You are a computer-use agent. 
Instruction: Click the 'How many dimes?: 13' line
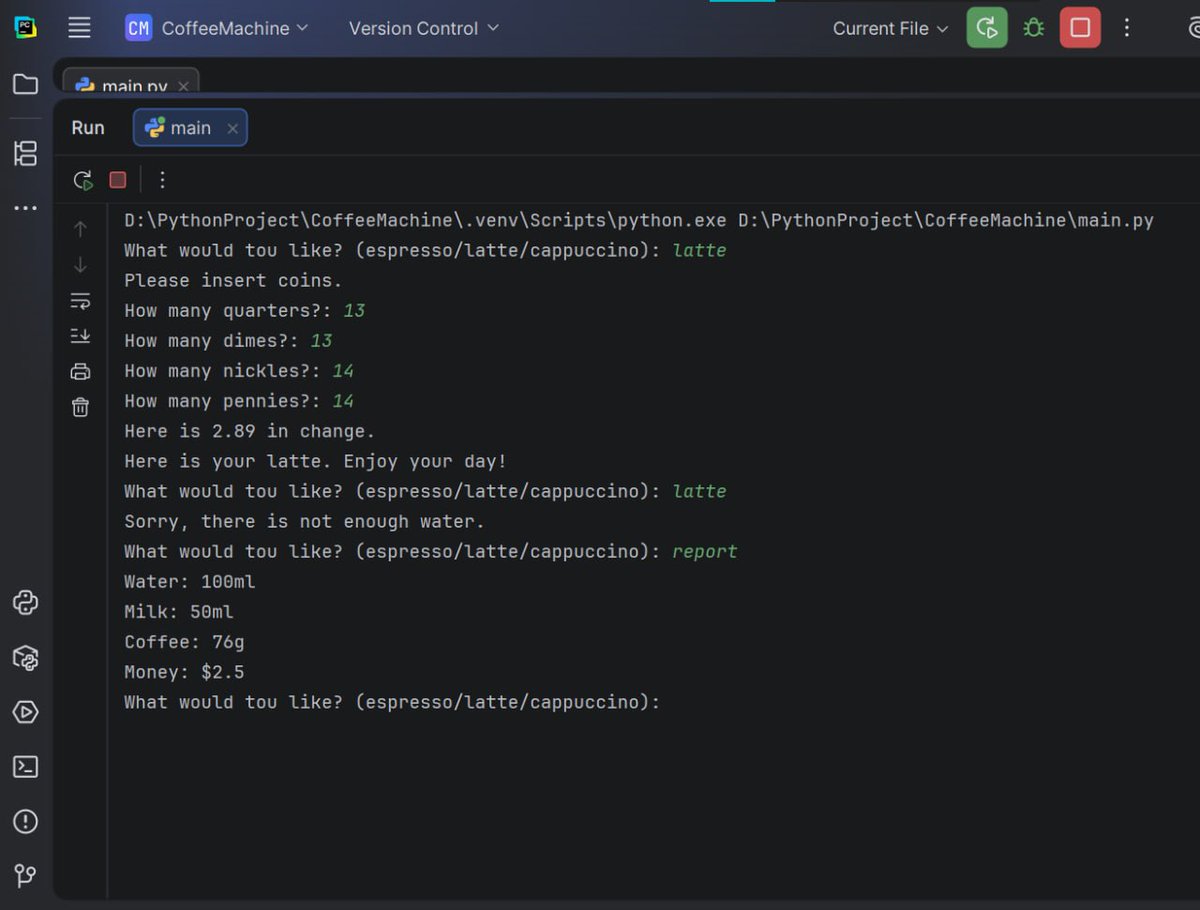tap(228, 340)
